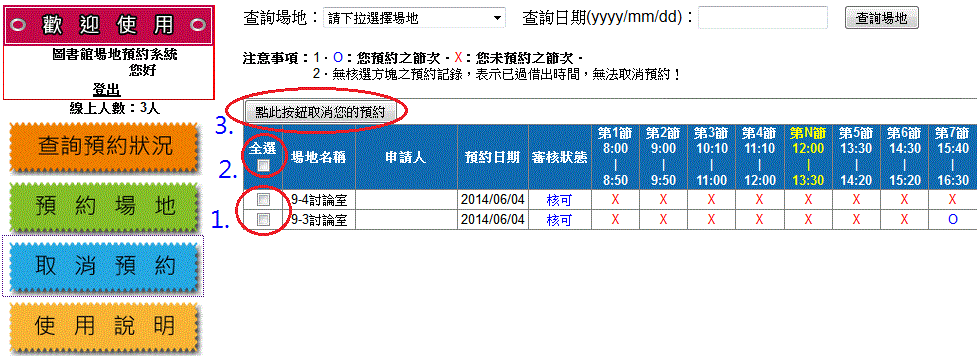Click the 第3節 10:10 column header
This screenshot has height=361, width=977.
711,157
